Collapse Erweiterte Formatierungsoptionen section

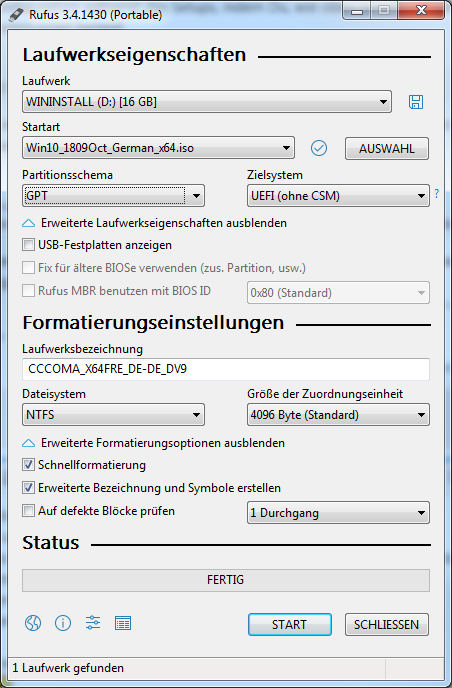154,443
